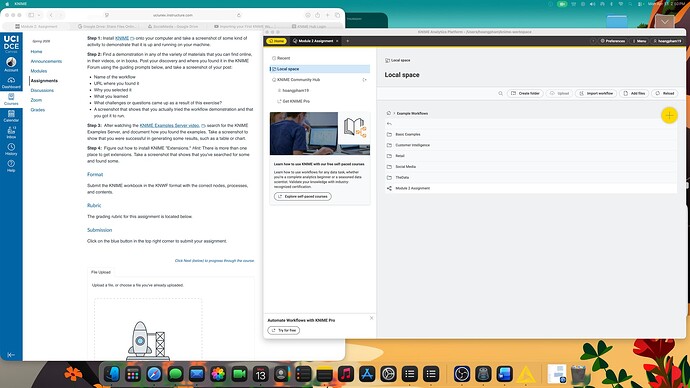This screenshot has height=388, width=690.
Task: Click Explore self-paced courses button
Action: pos(303,196)
